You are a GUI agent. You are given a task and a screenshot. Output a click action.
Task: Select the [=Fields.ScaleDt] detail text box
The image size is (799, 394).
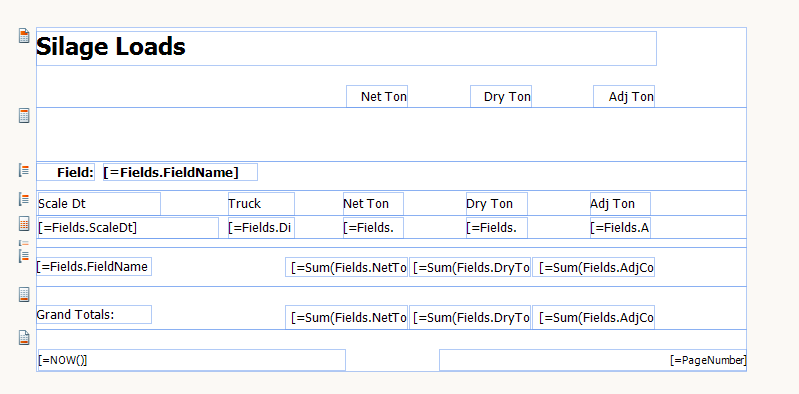tap(128, 228)
